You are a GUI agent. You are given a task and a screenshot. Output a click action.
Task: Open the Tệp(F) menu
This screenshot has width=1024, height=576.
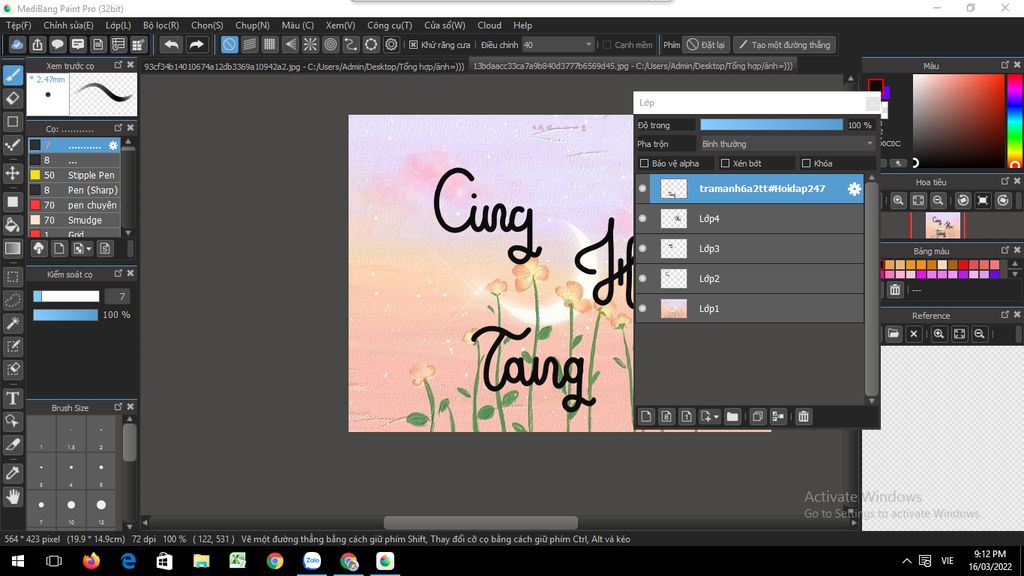tap(18, 25)
